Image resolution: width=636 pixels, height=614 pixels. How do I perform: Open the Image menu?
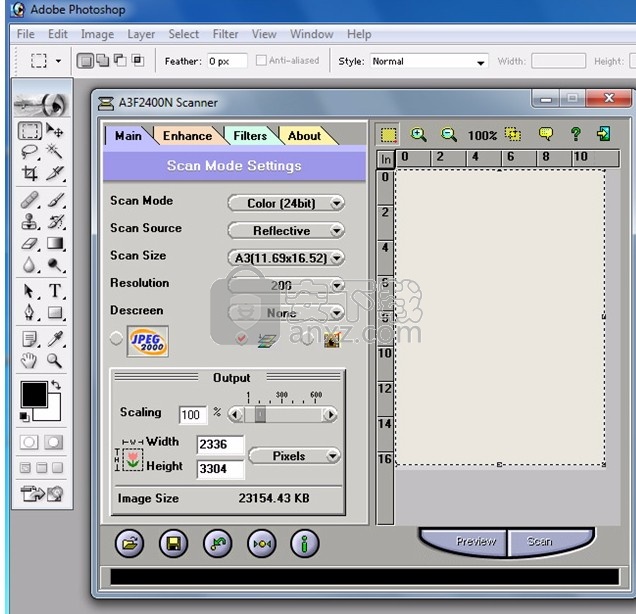pyautogui.click(x=97, y=34)
